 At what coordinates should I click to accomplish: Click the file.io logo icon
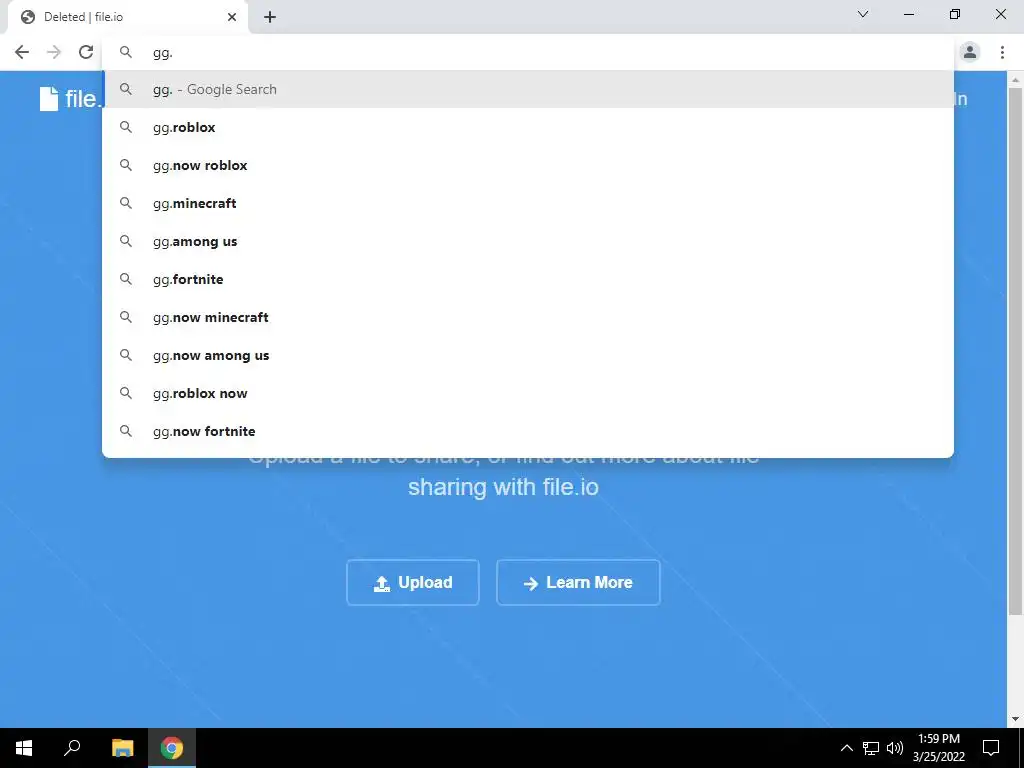49,99
